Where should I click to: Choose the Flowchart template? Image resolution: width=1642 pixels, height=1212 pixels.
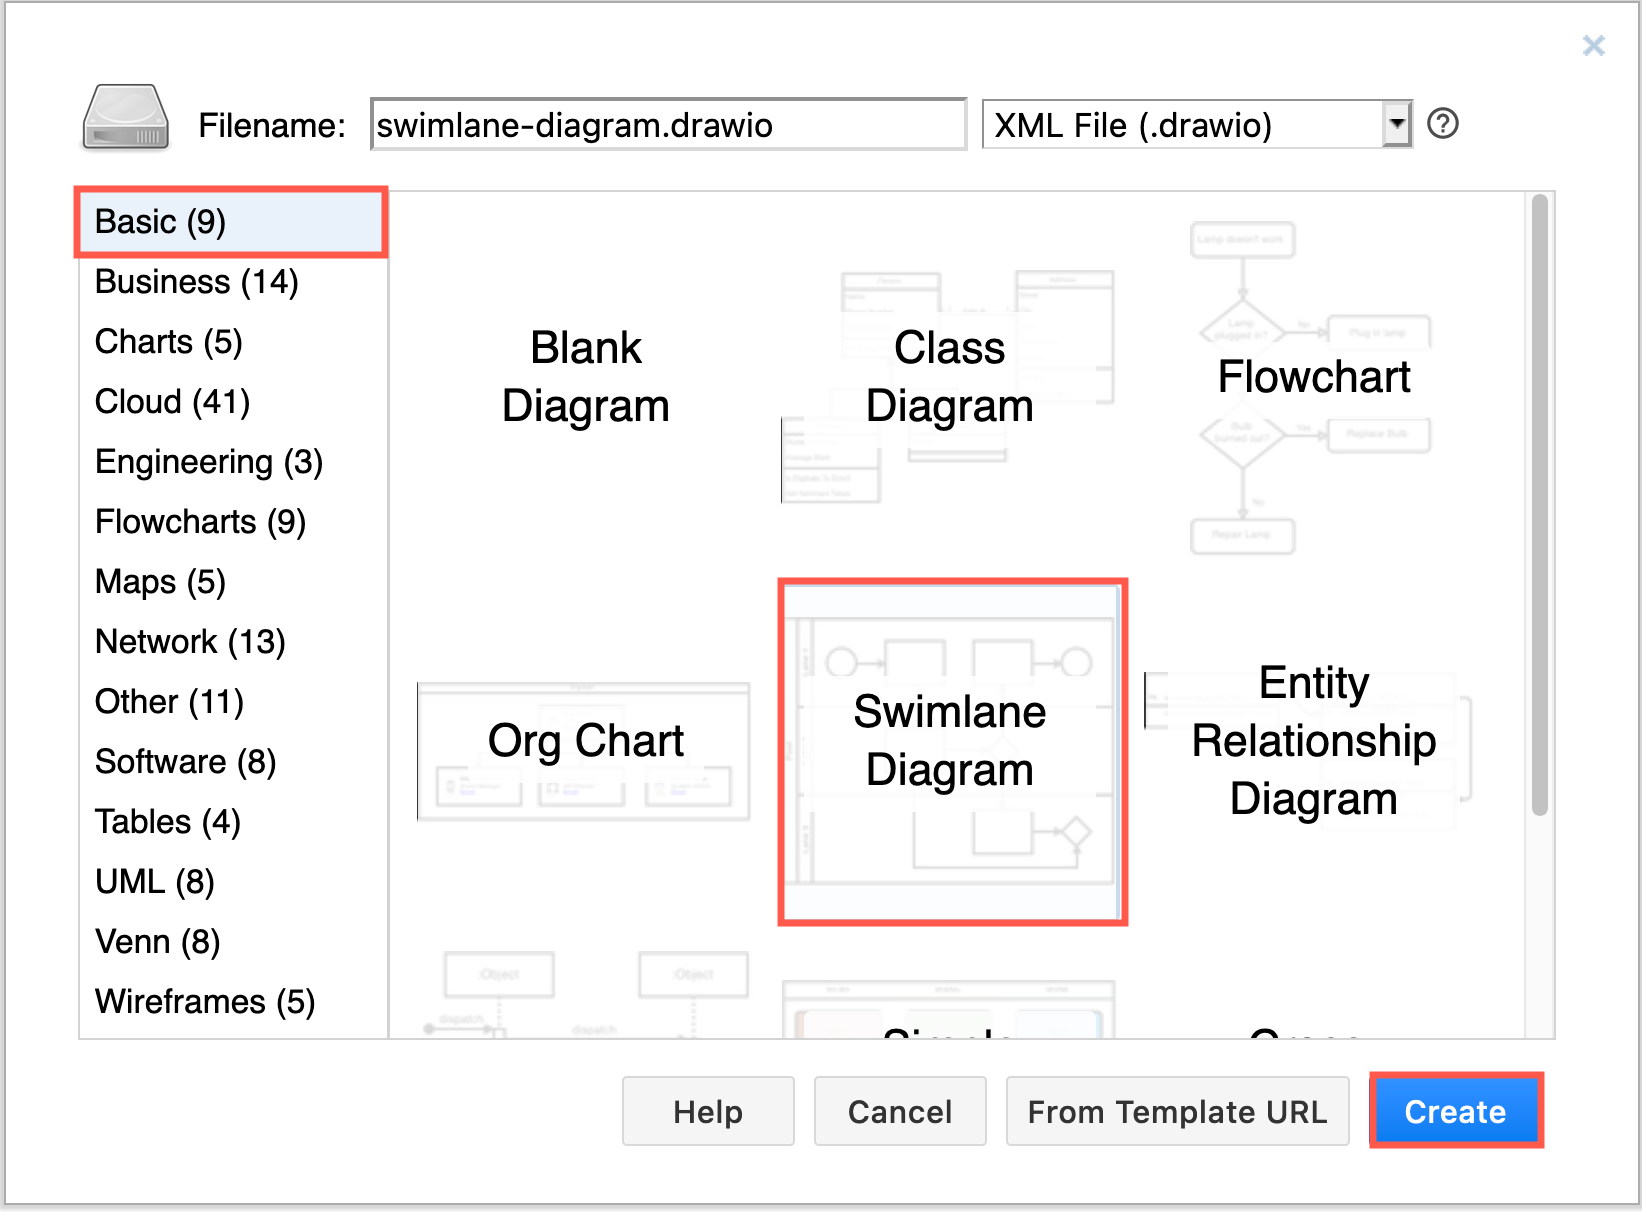point(1313,377)
